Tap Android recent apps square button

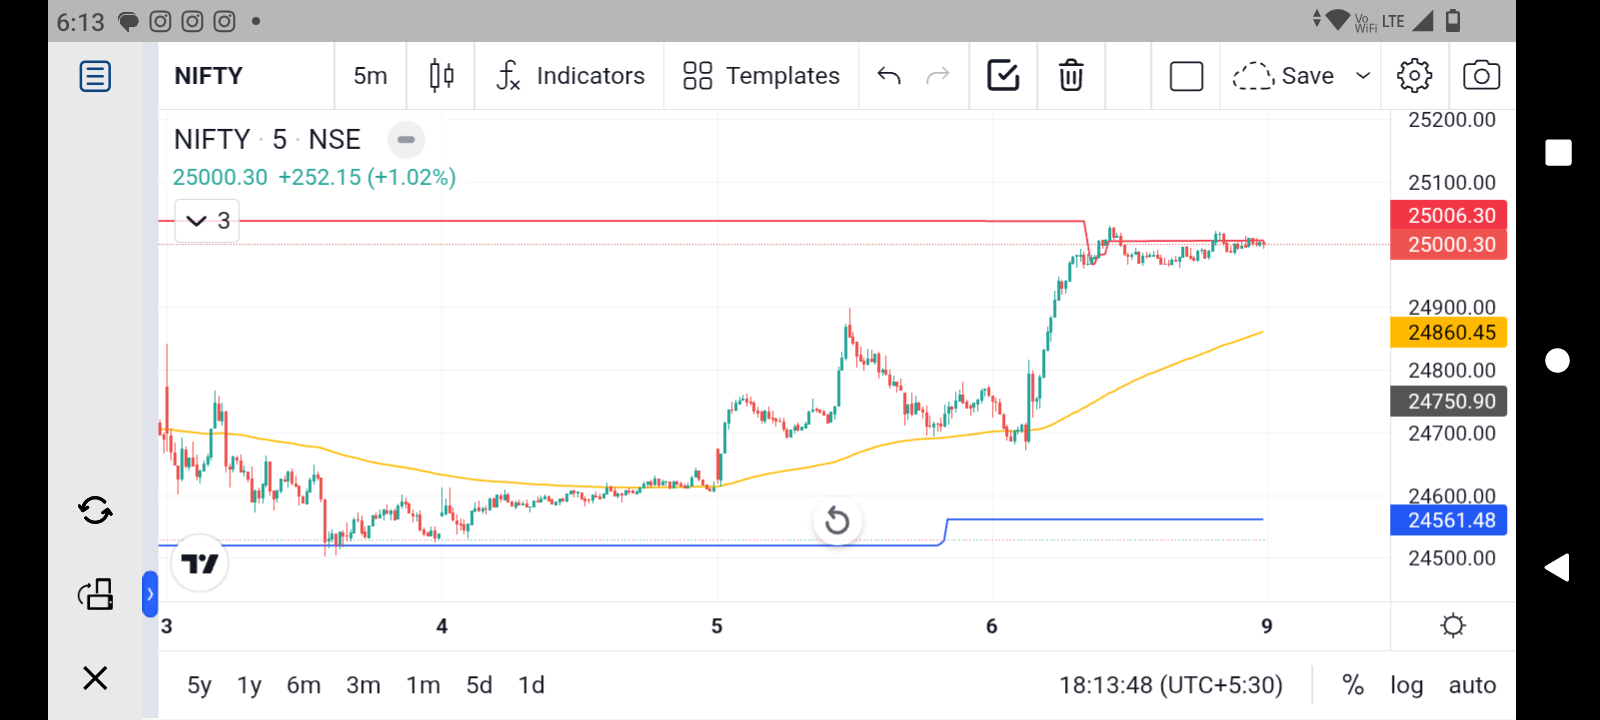(x=1558, y=152)
